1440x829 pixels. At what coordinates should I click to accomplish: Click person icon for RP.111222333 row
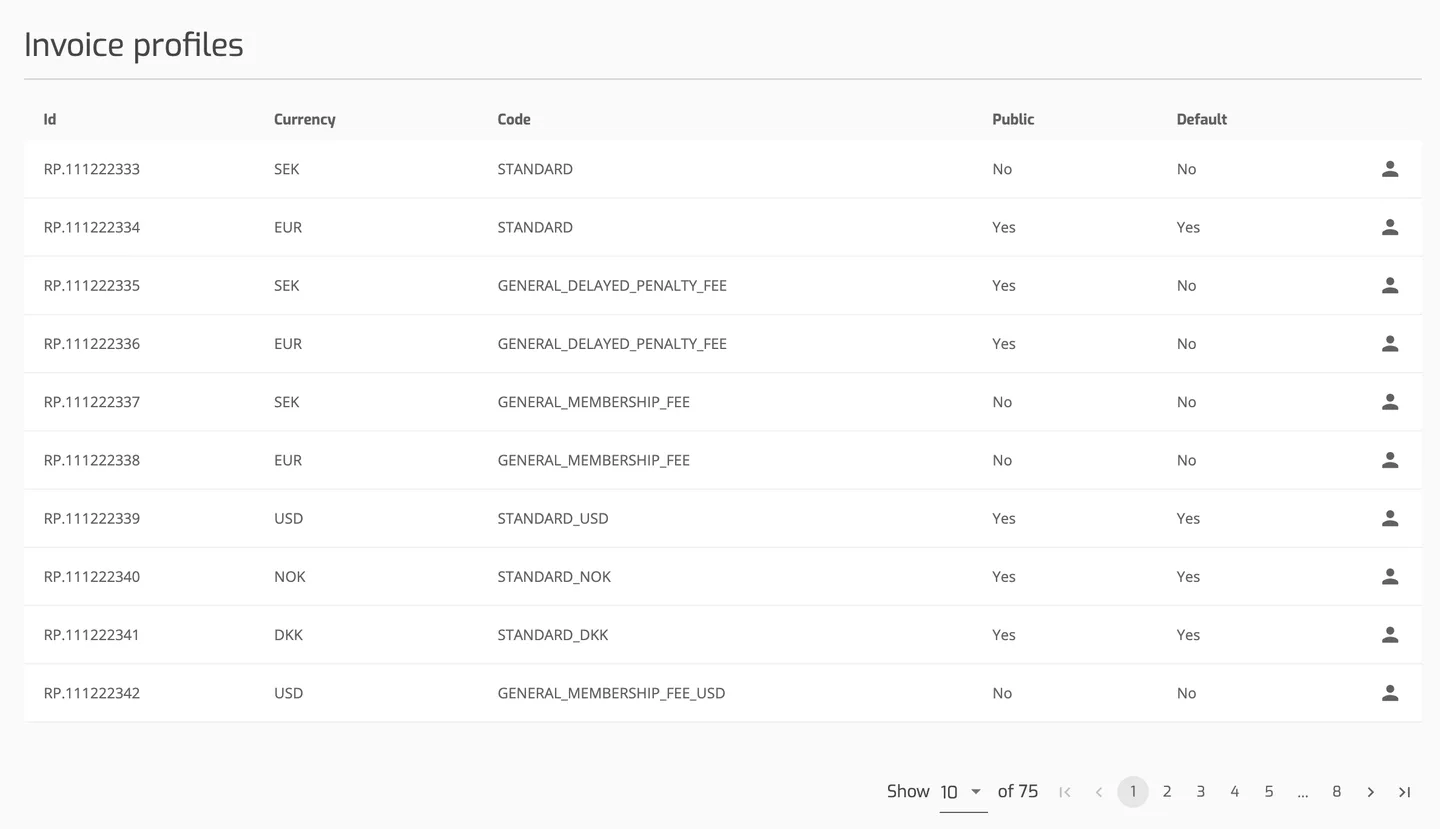pyautogui.click(x=1389, y=169)
